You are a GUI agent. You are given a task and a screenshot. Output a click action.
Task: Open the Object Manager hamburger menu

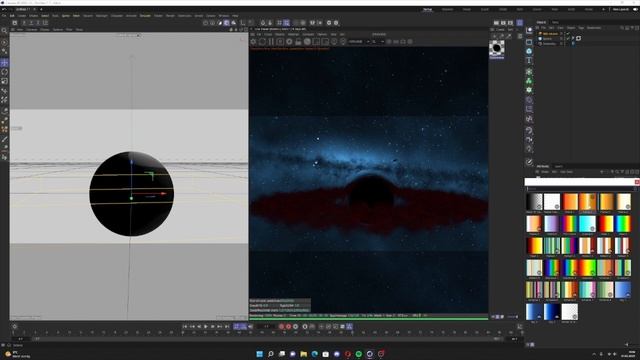pyautogui.click(x=537, y=28)
